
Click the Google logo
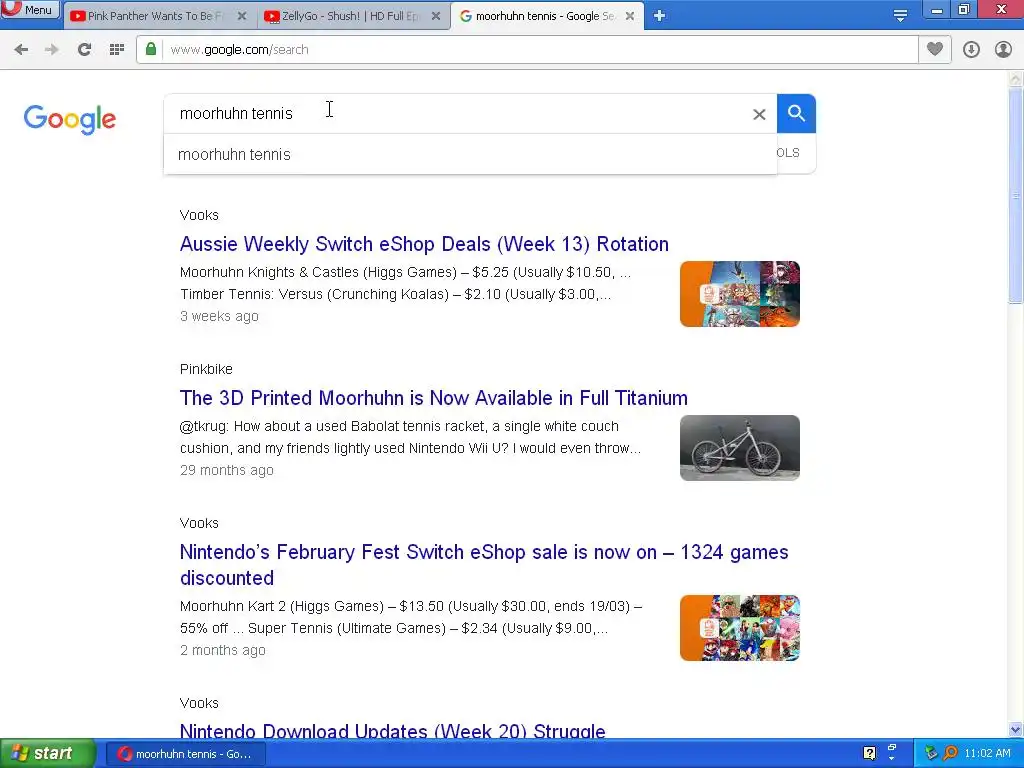pyautogui.click(x=70, y=120)
